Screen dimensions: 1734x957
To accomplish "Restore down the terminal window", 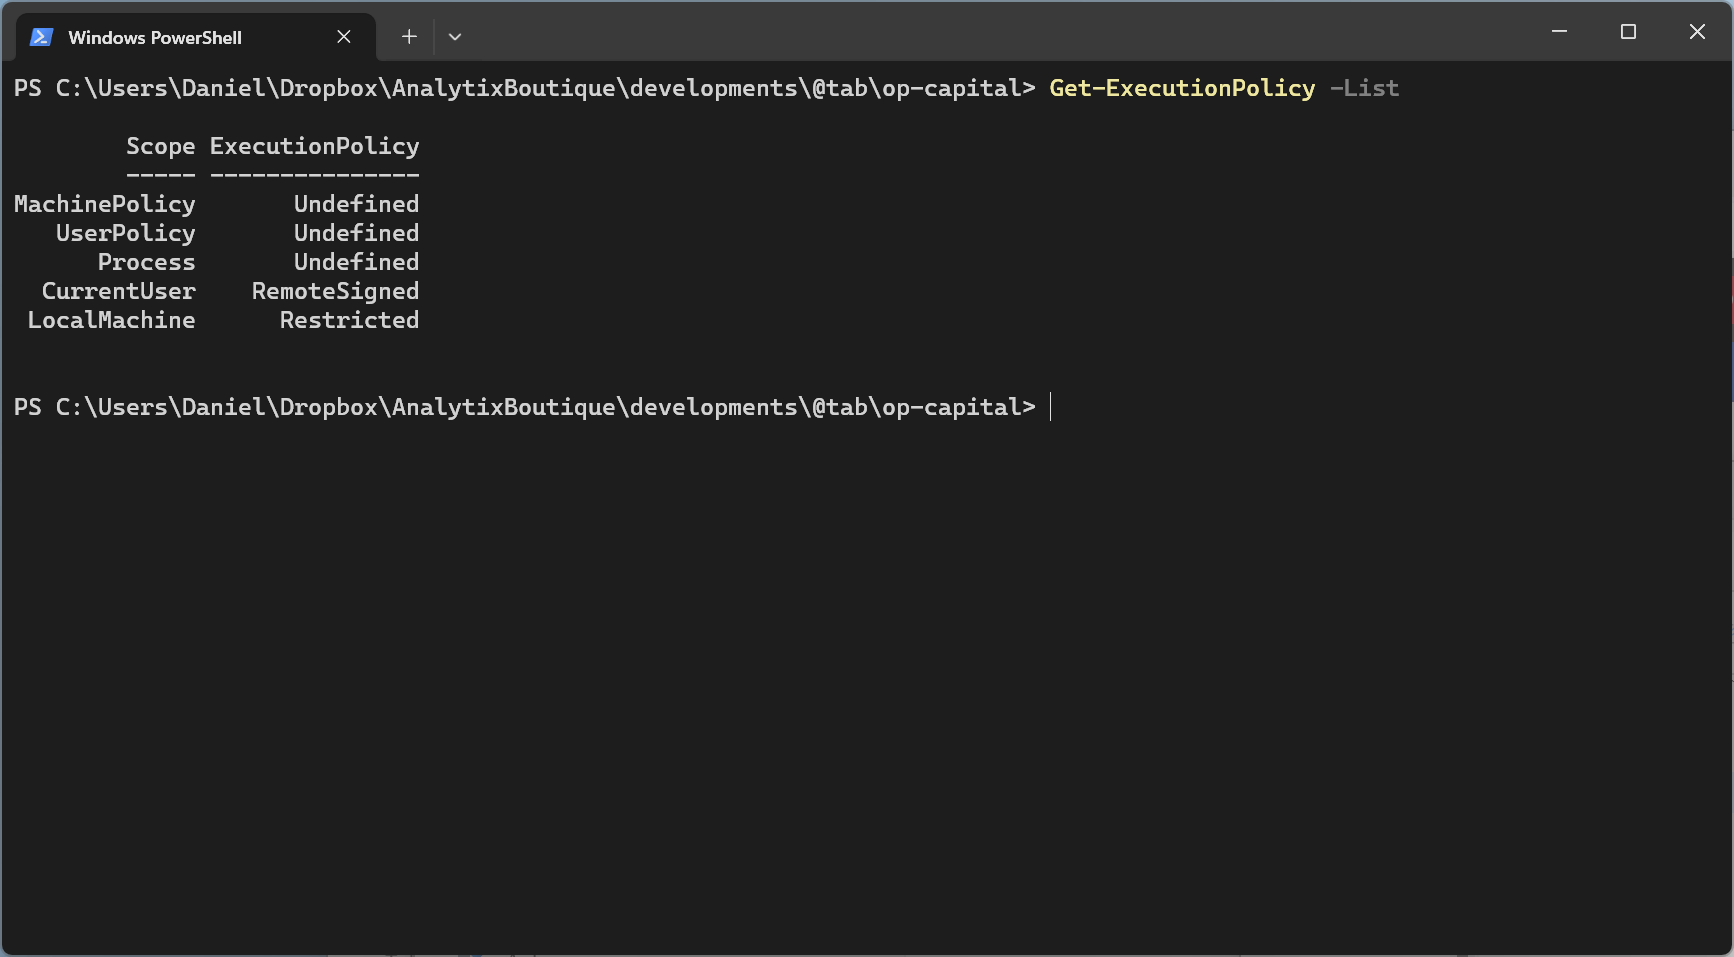I will click(1628, 31).
